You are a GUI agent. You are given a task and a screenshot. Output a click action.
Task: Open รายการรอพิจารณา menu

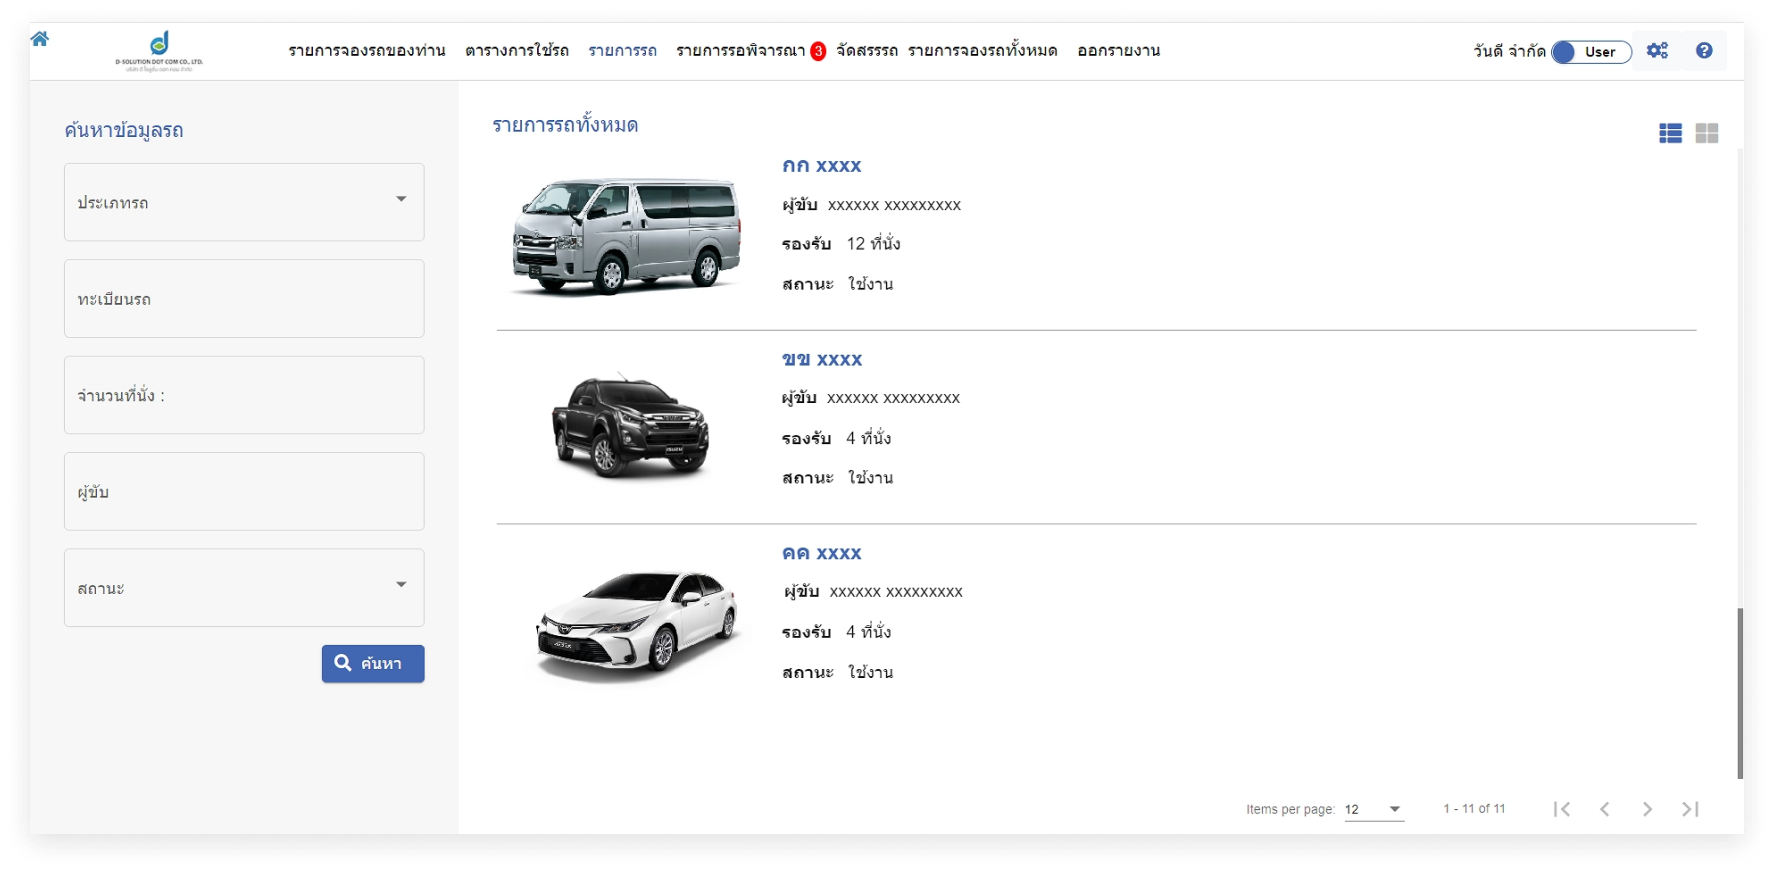tap(741, 51)
